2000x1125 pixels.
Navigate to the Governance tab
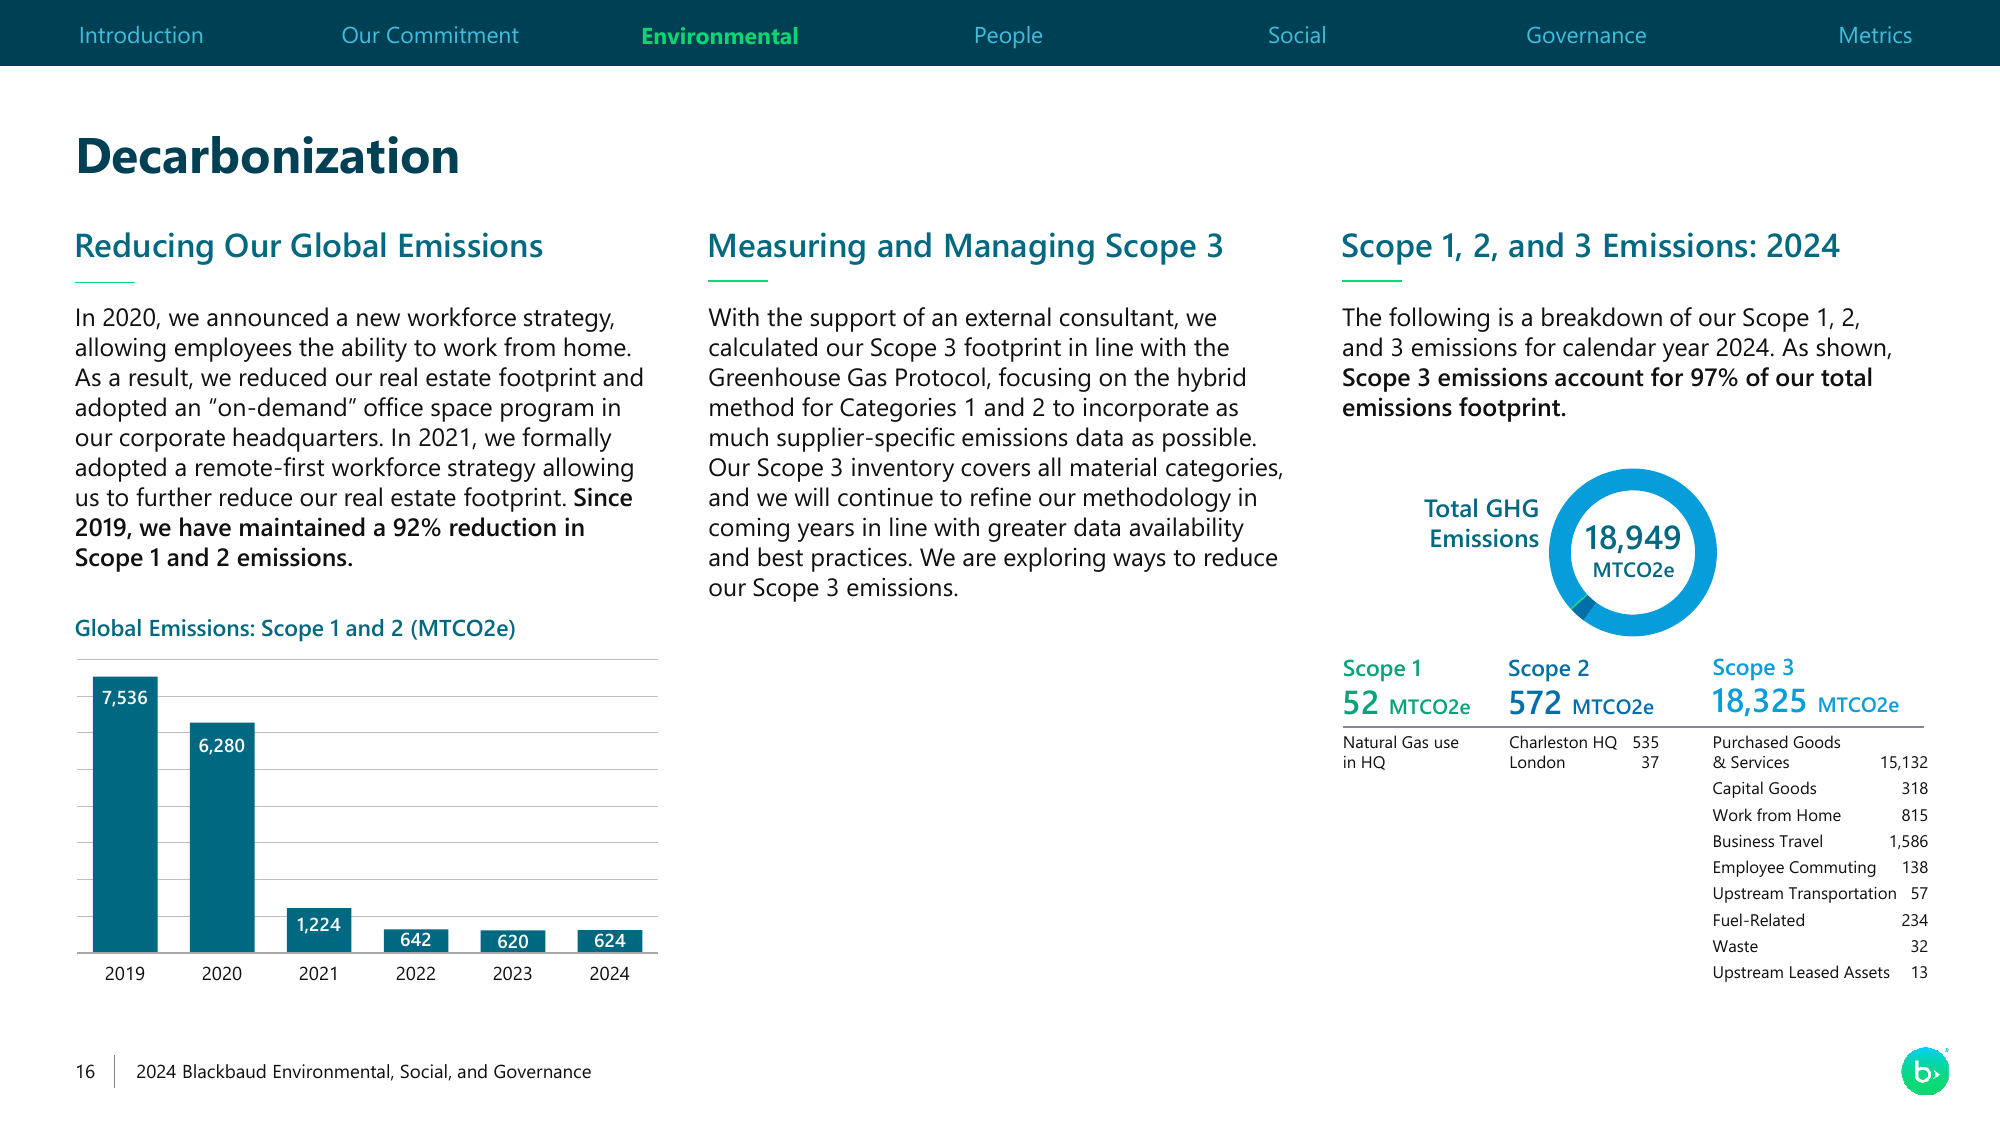[1586, 35]
